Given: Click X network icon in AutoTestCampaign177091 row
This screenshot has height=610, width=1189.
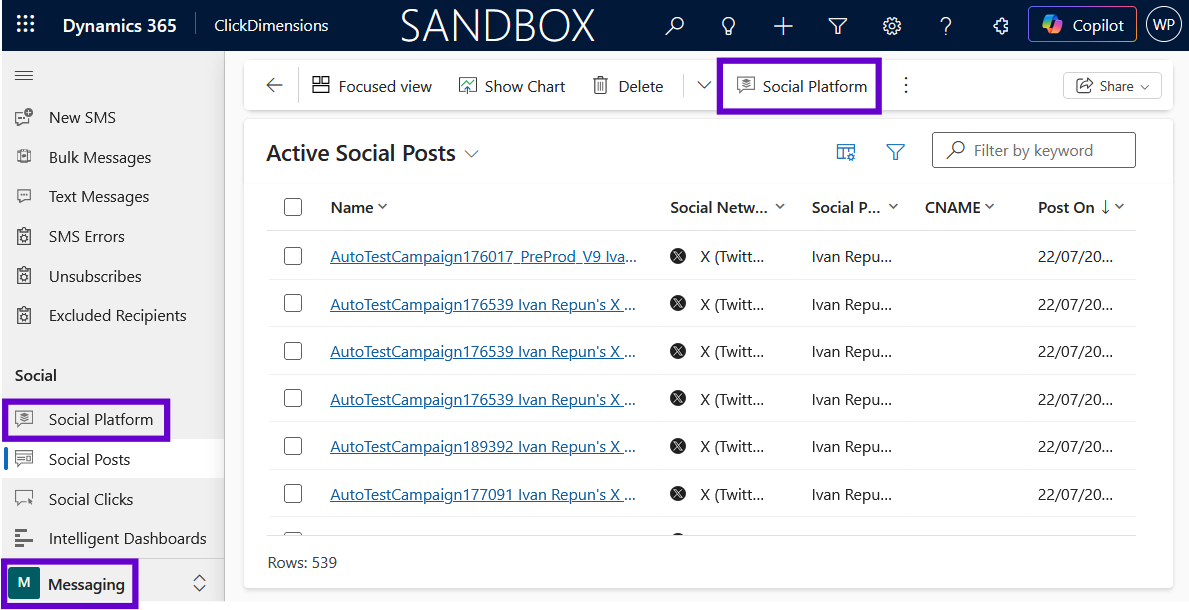Looking at the screenshot, I should [x=678, y=494].
